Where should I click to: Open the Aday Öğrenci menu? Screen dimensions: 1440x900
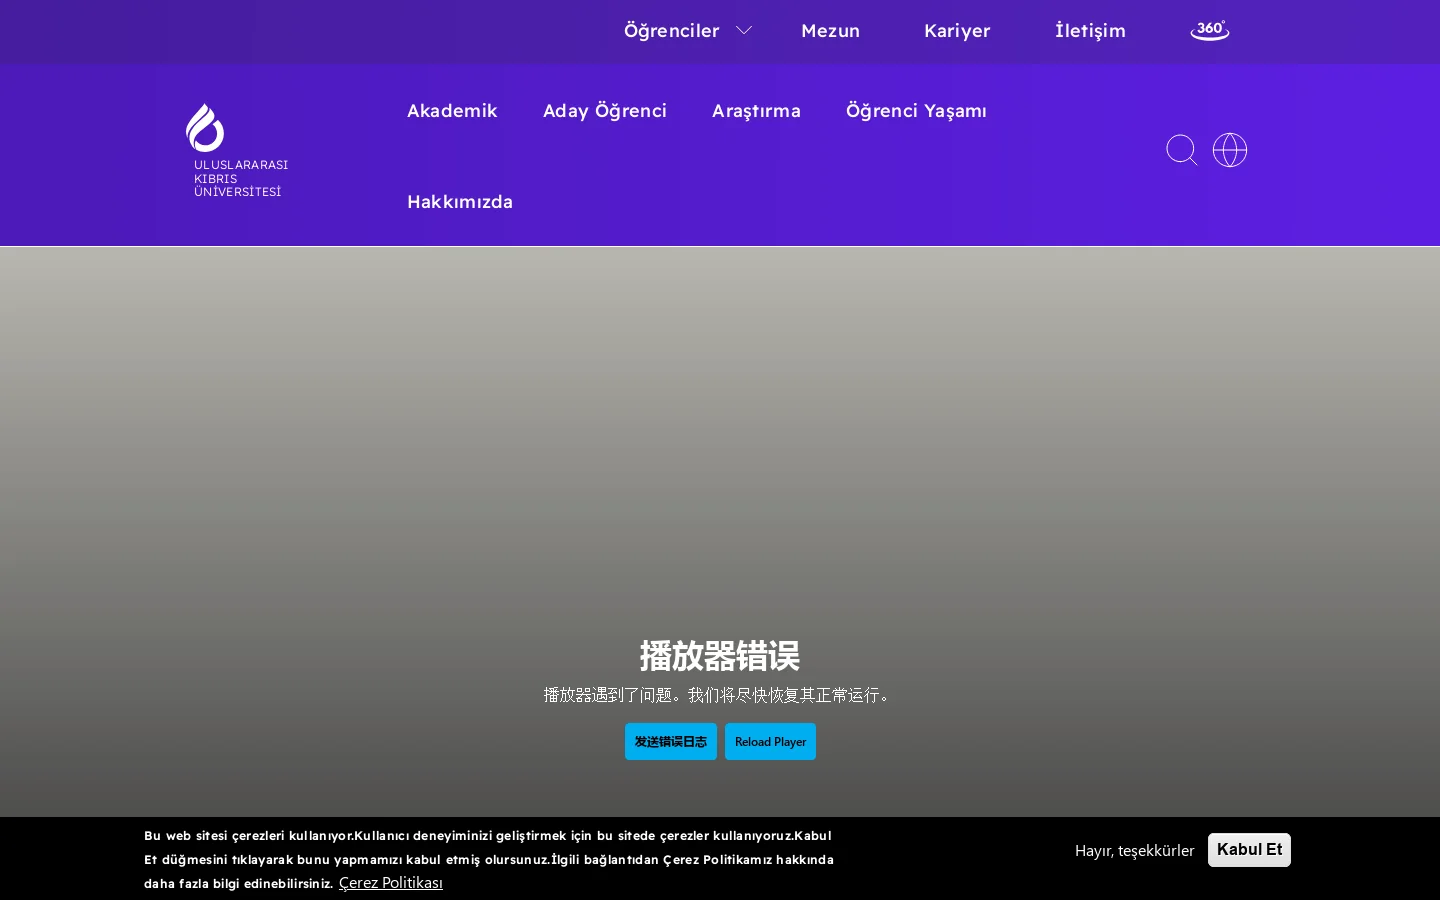[x=605, y=111]
